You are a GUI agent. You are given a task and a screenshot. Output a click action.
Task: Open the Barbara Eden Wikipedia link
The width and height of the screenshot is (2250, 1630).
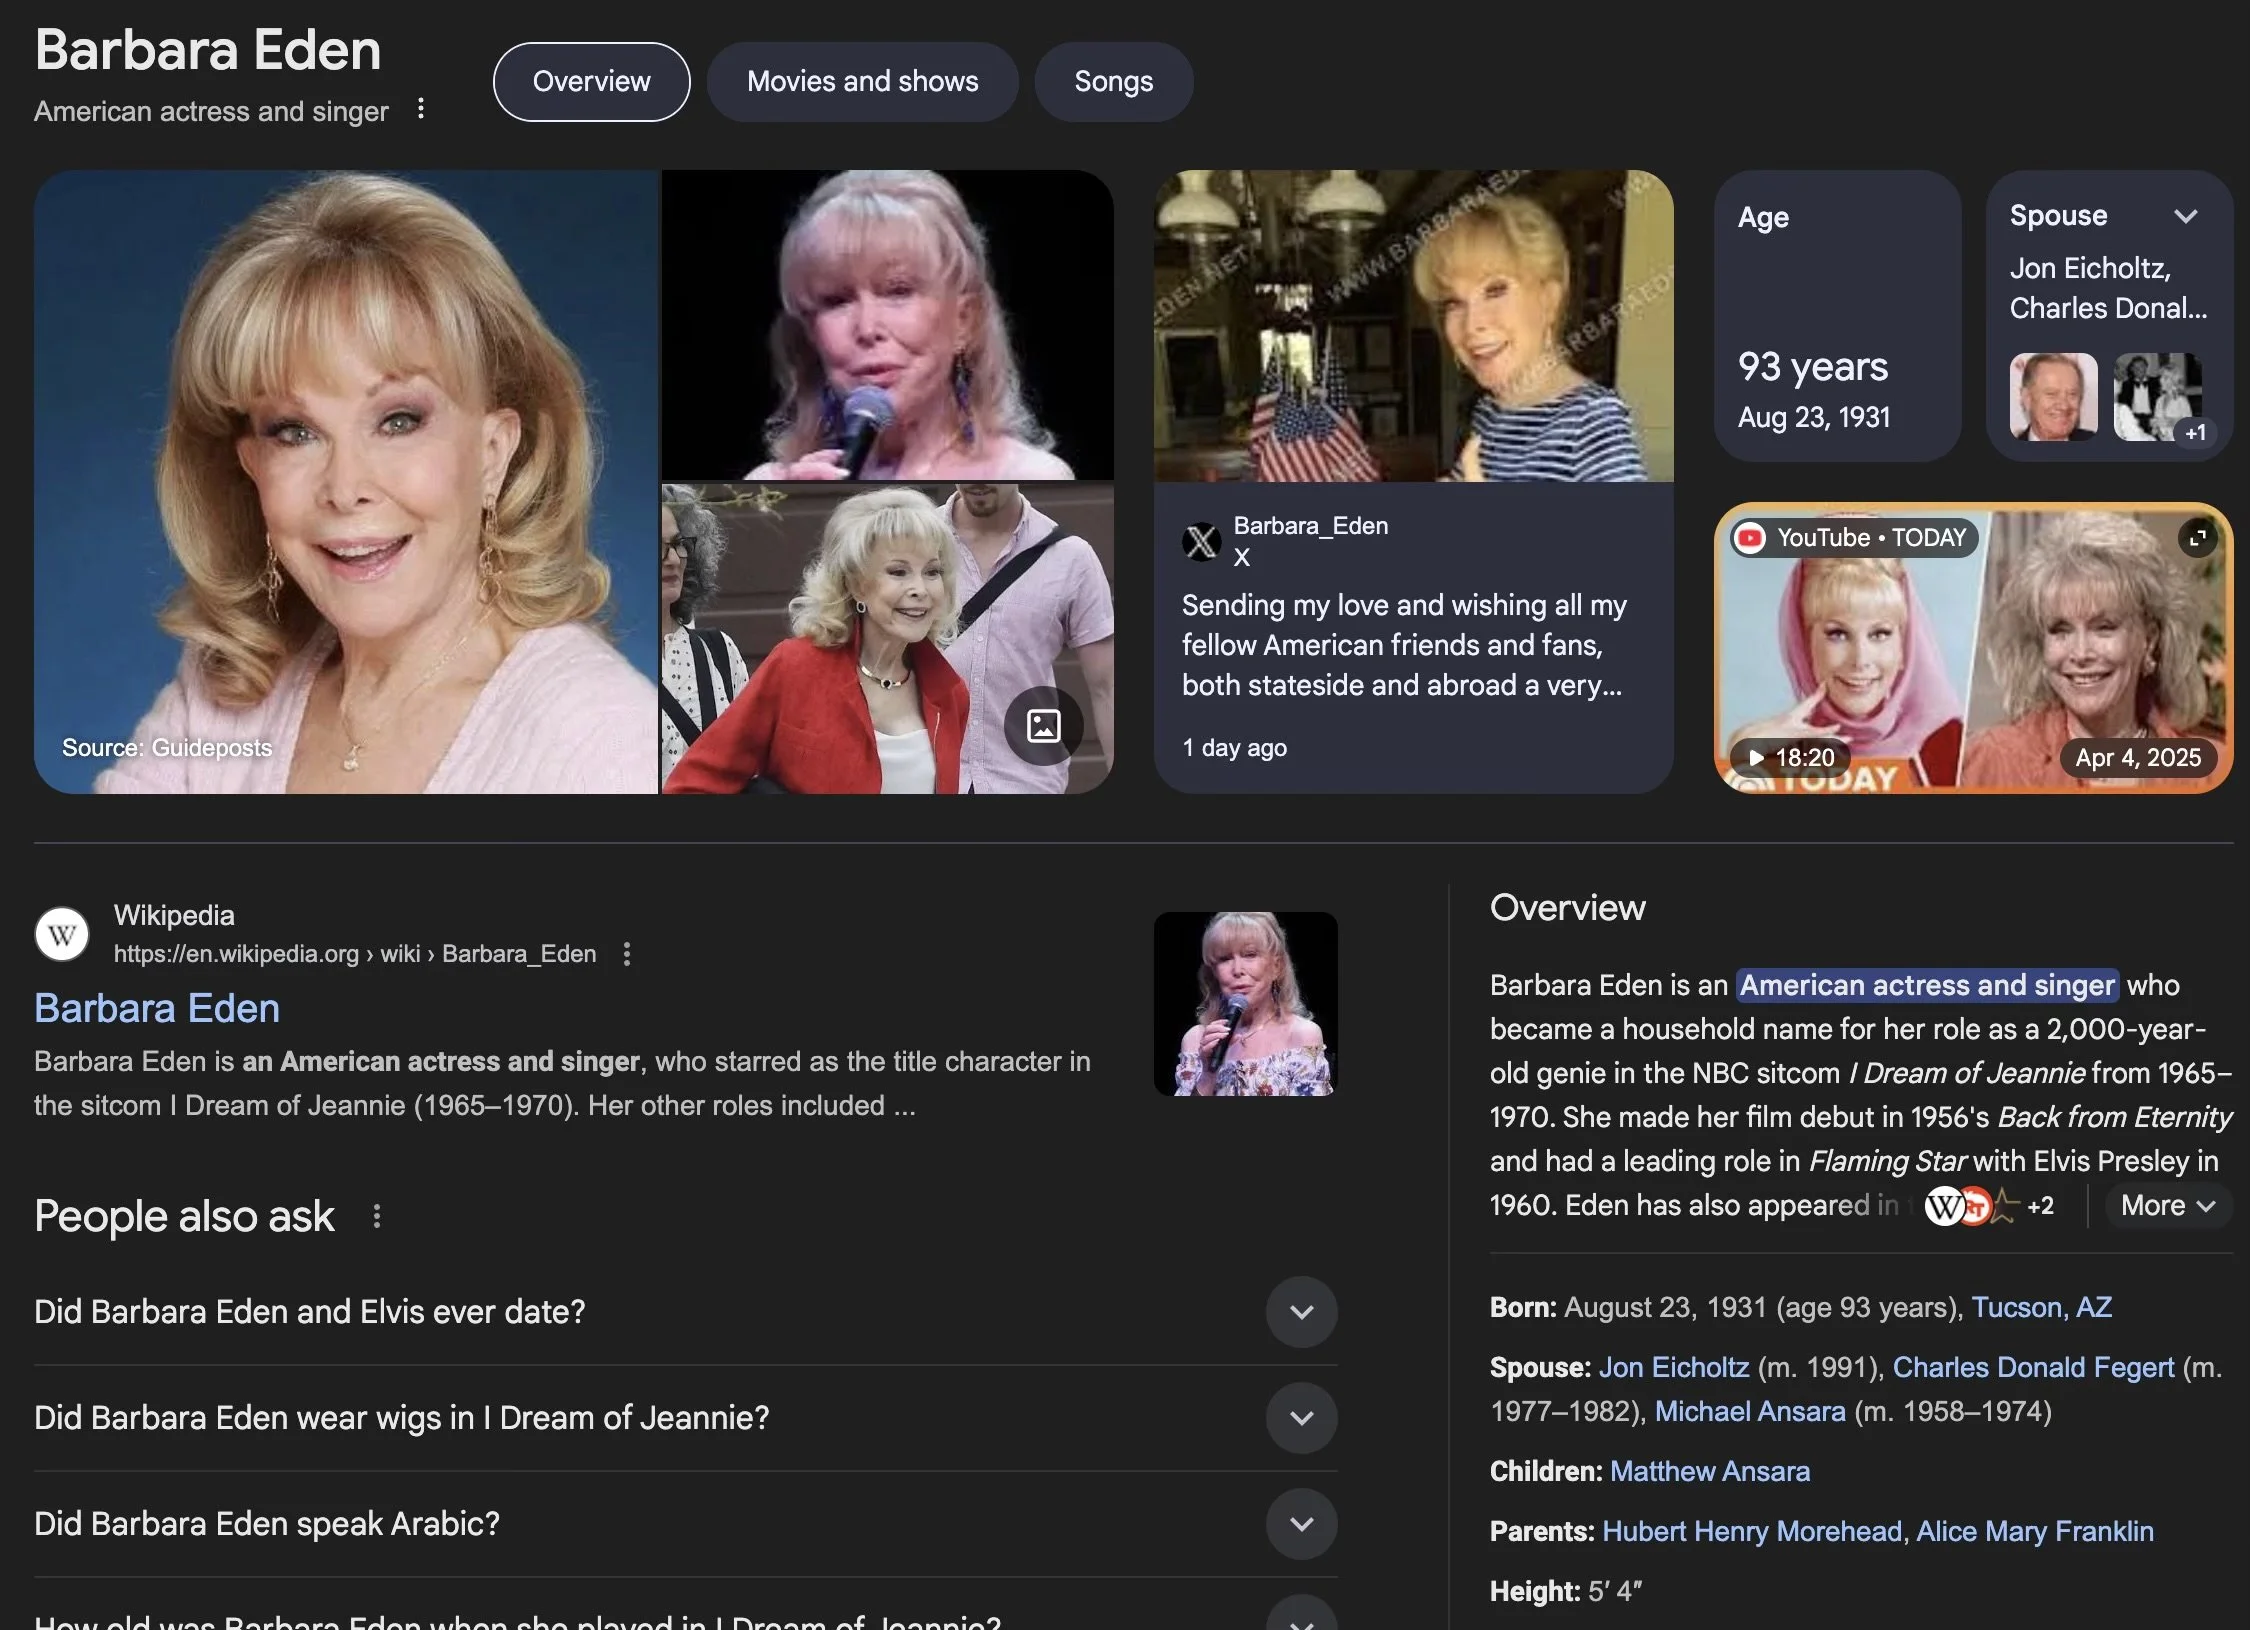coord(157,1008)
